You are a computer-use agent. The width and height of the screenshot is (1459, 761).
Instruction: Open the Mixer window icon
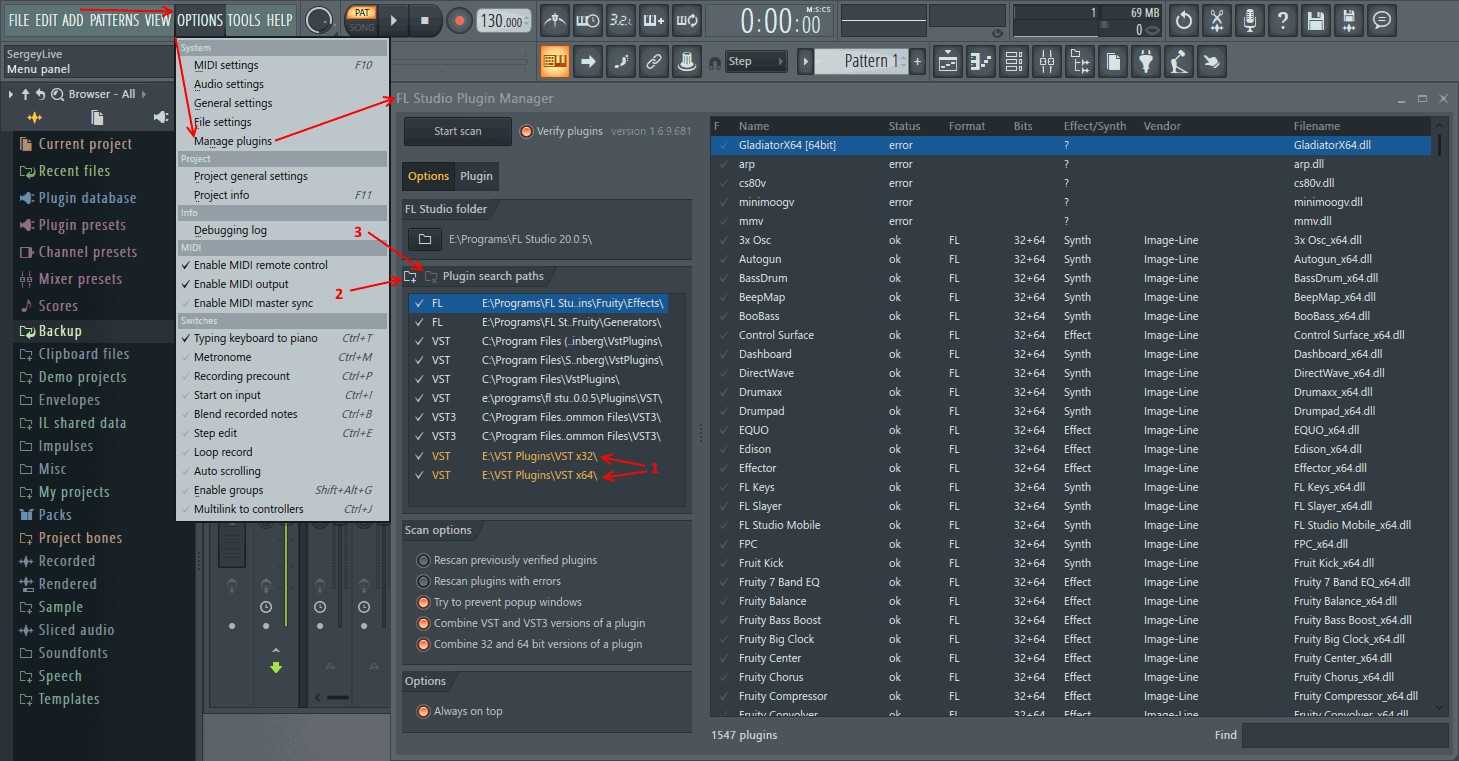coord(1046,62)
